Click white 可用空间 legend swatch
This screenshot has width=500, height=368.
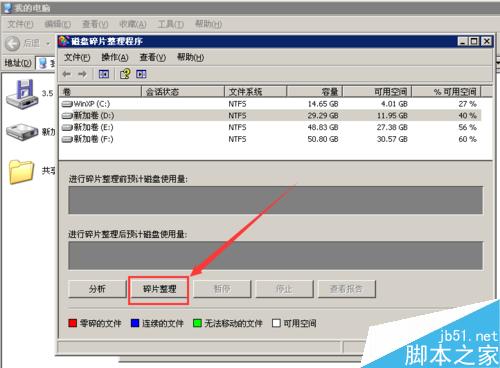[x=276, y=323]
